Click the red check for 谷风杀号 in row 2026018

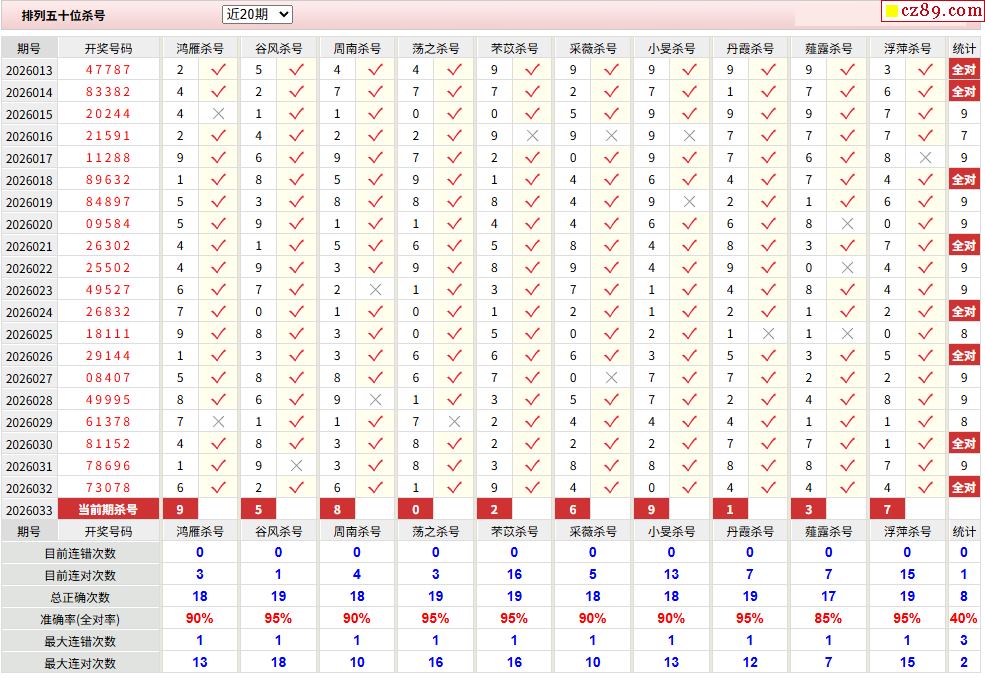(297, 180)
